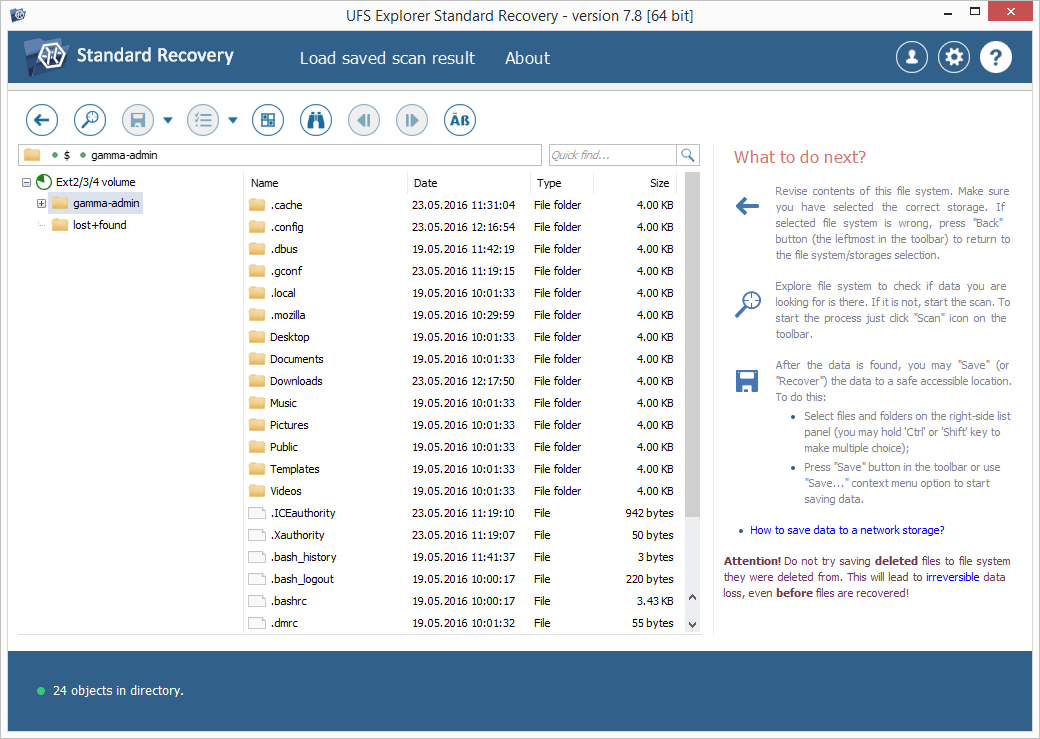This screenshot has width=1040, height=739.
Task: Click the folder icon of the Downloads row
Action: tap(257, 381)
